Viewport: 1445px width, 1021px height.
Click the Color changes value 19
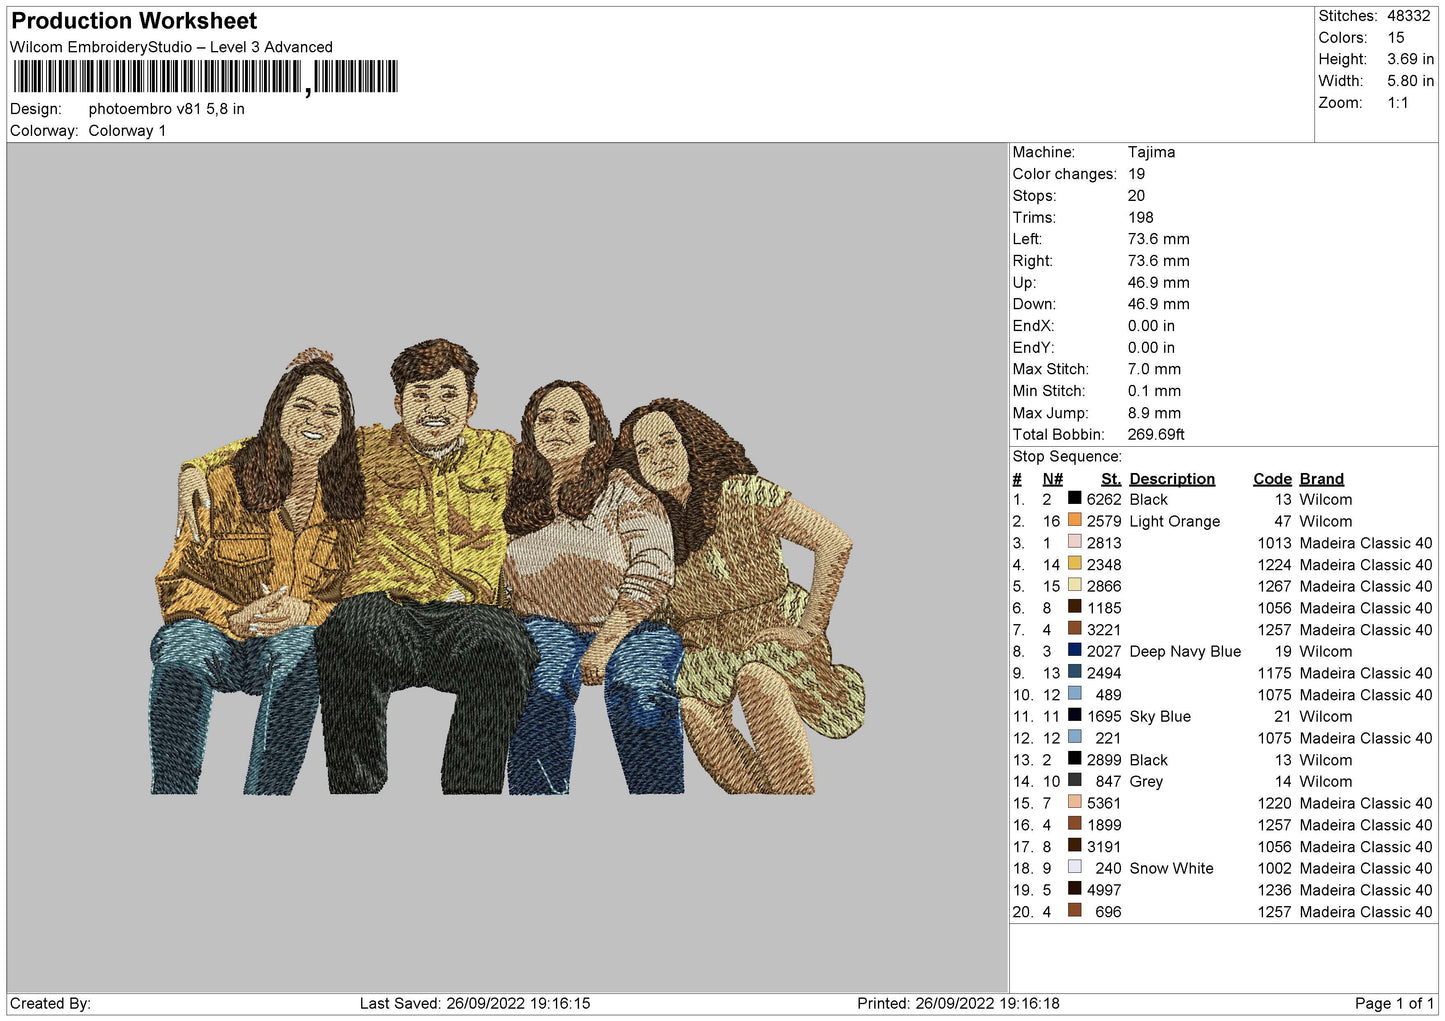click(x=1136, y=174)
